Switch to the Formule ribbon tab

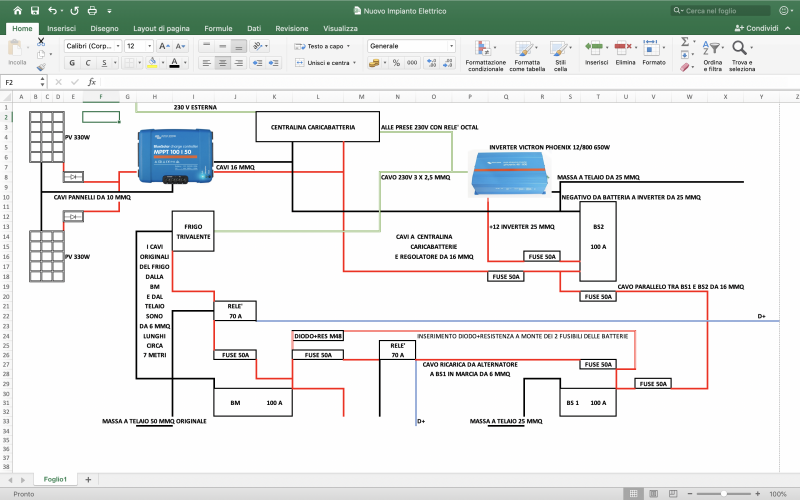coord(217,29)
